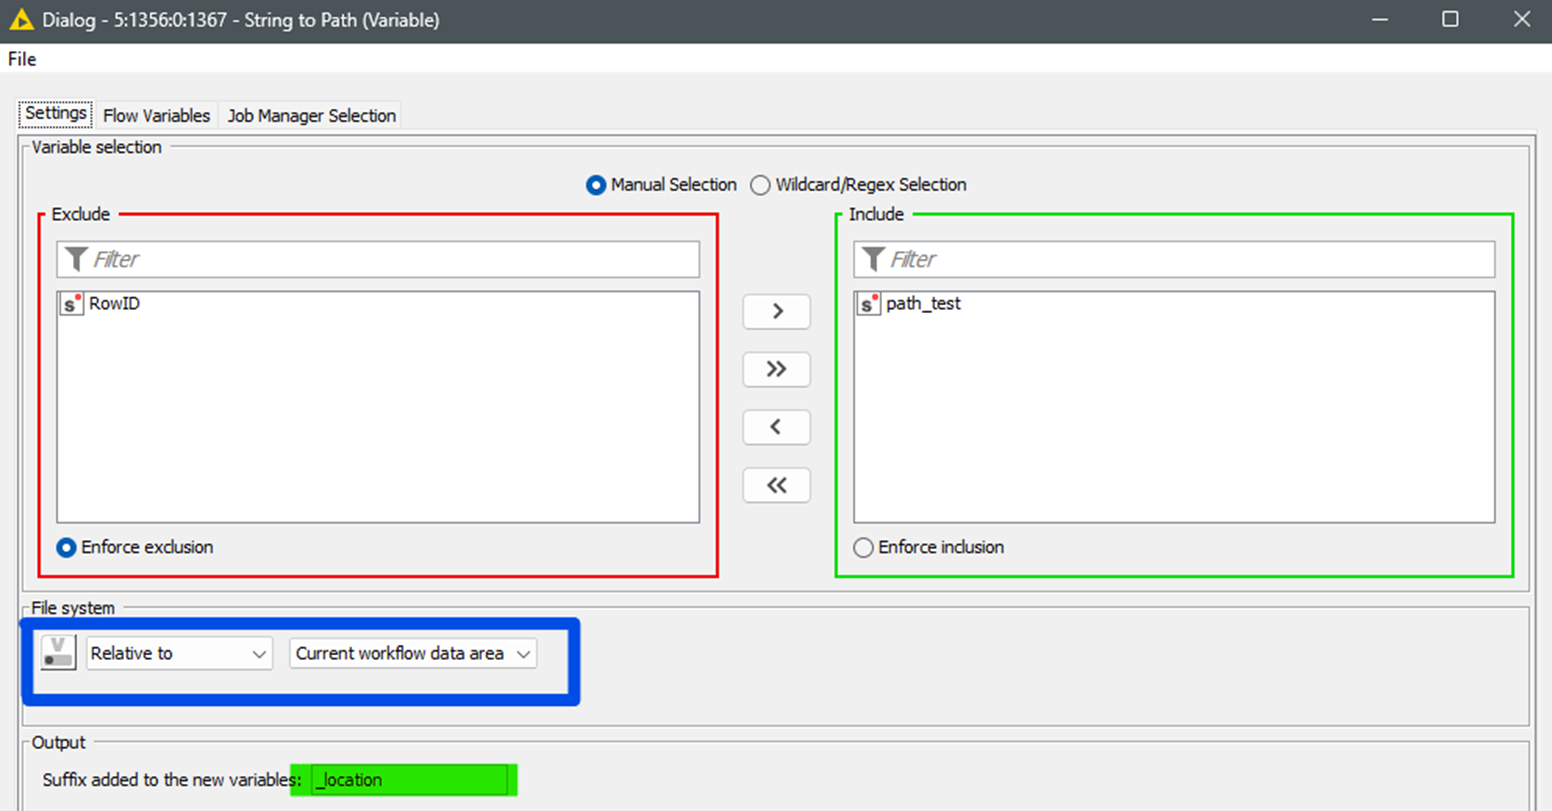Image resolution: width=1552 pixels, height=811 pixels.
Task: Switch to the Flow Variables tab
Action: (156, 116)
